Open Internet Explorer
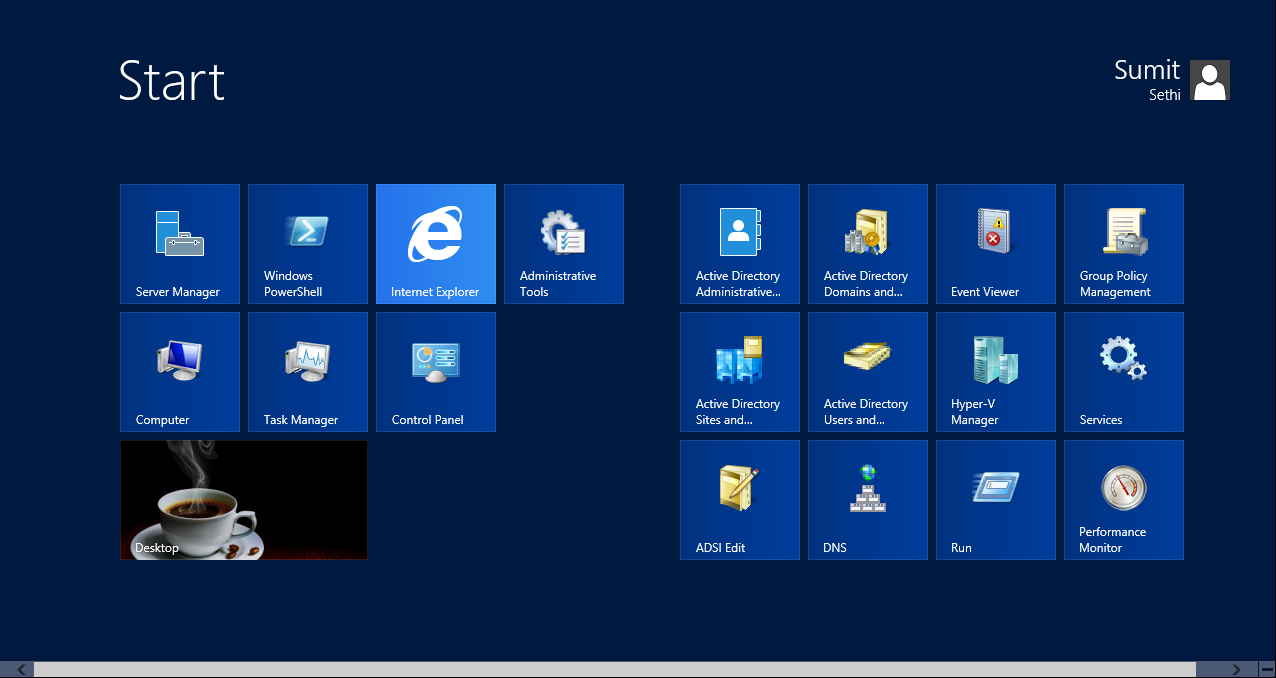 tap(435, 243)
